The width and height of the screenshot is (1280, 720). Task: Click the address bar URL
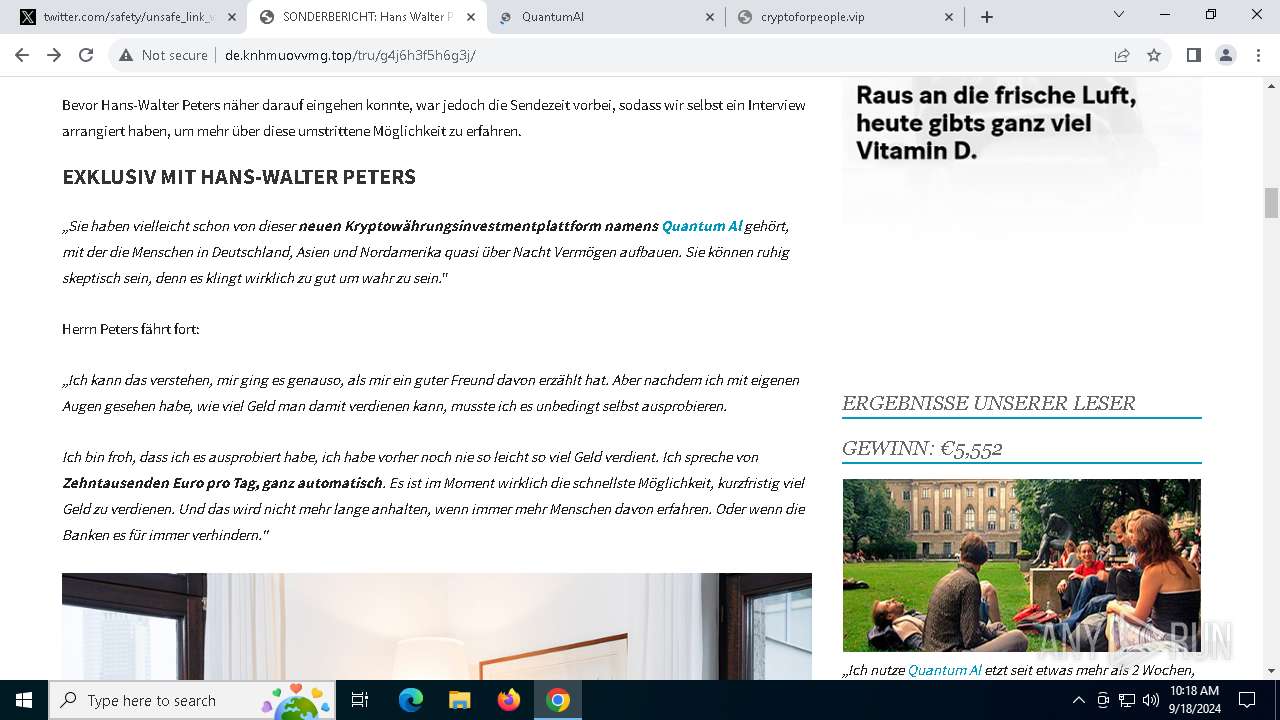click(350, 55)
